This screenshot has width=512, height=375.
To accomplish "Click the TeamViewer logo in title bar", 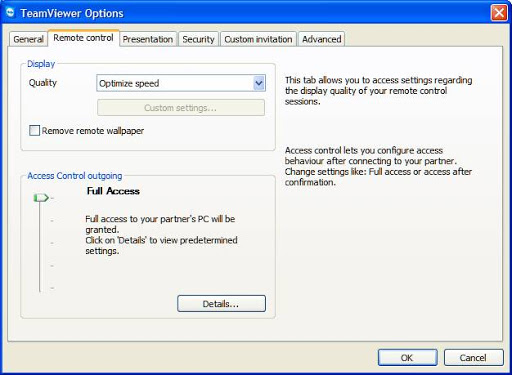I will [10, 13].
